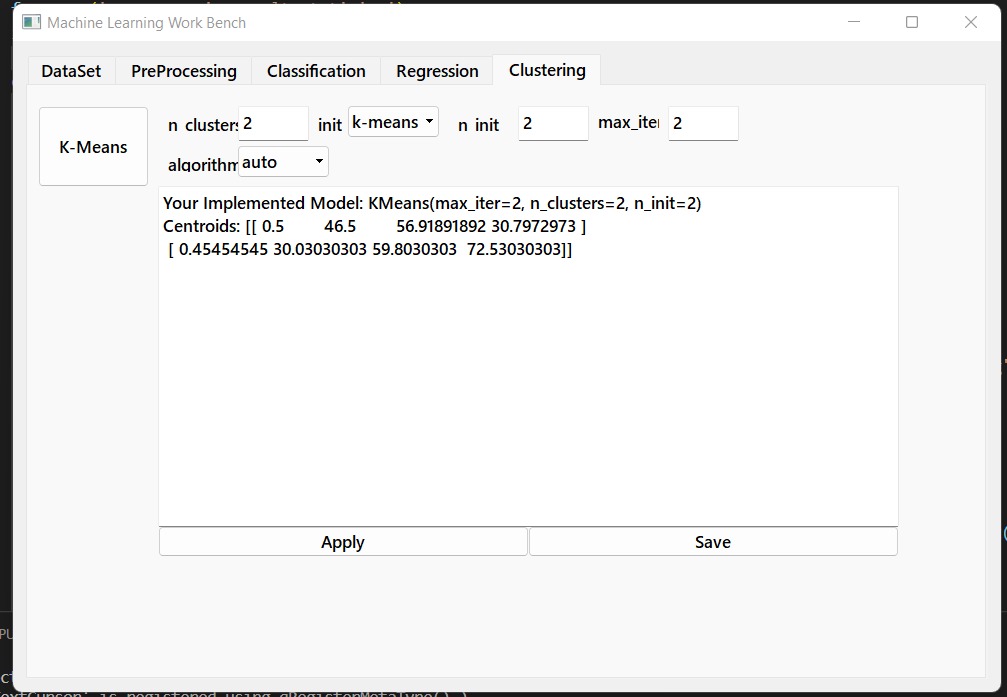Click the Clustering tab
The image size is (1007, 697).
click(547, 70)
